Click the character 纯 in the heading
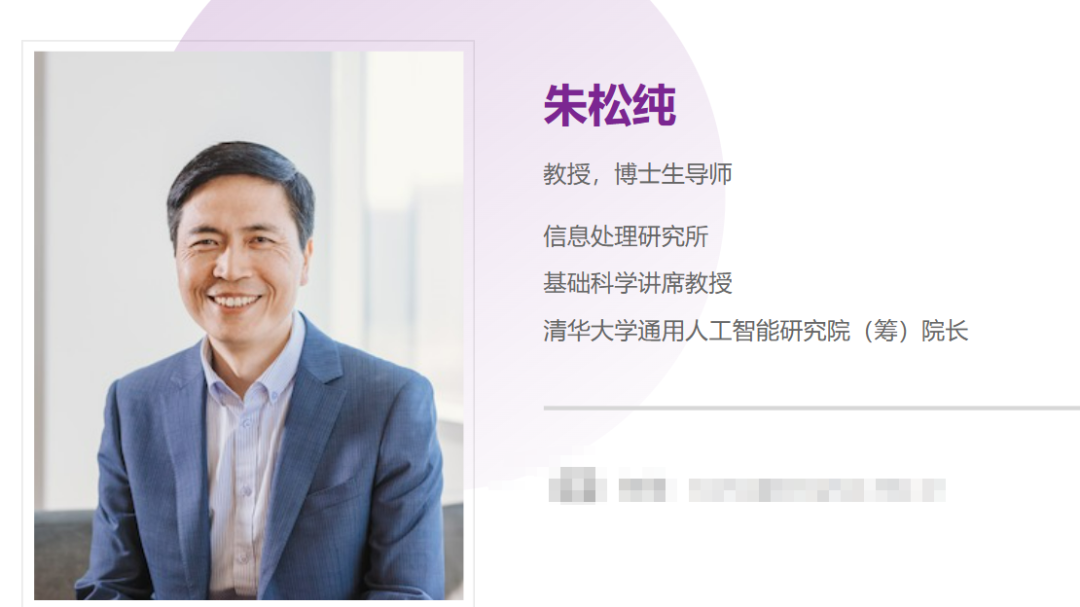 [x=654, y=105]
